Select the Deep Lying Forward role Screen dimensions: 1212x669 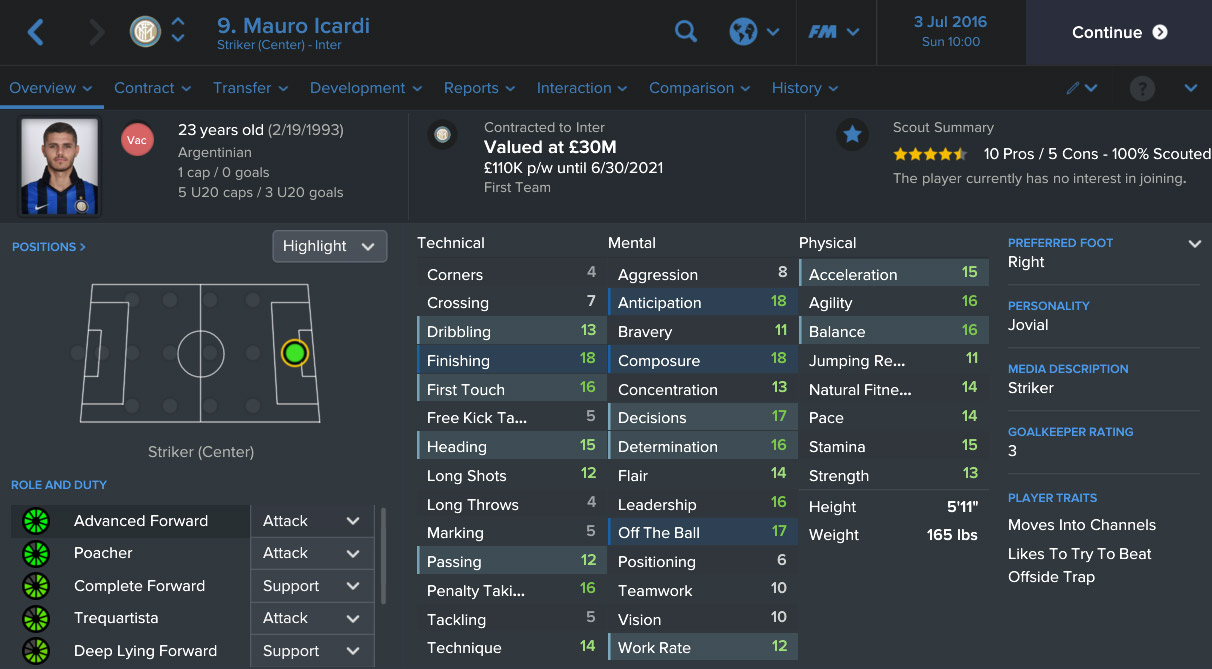(x=145, y=651)
